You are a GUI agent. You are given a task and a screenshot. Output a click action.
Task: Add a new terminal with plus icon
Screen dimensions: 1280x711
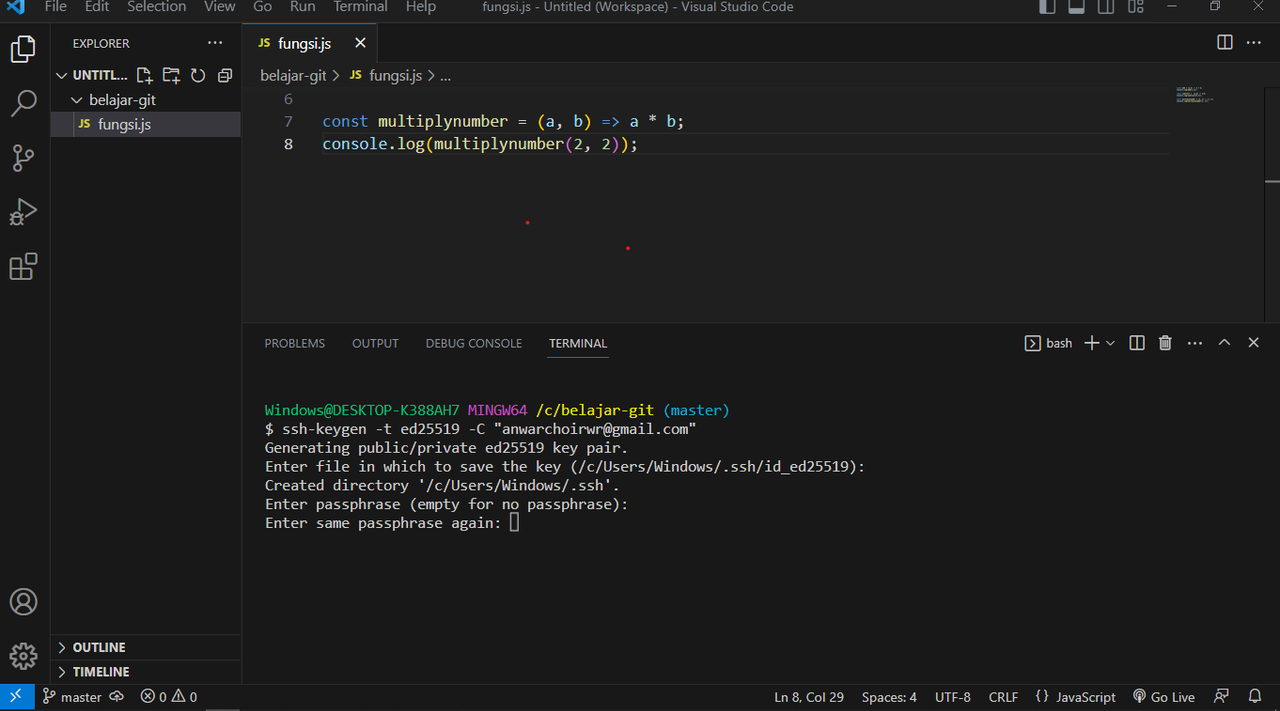coord(1092,343)
